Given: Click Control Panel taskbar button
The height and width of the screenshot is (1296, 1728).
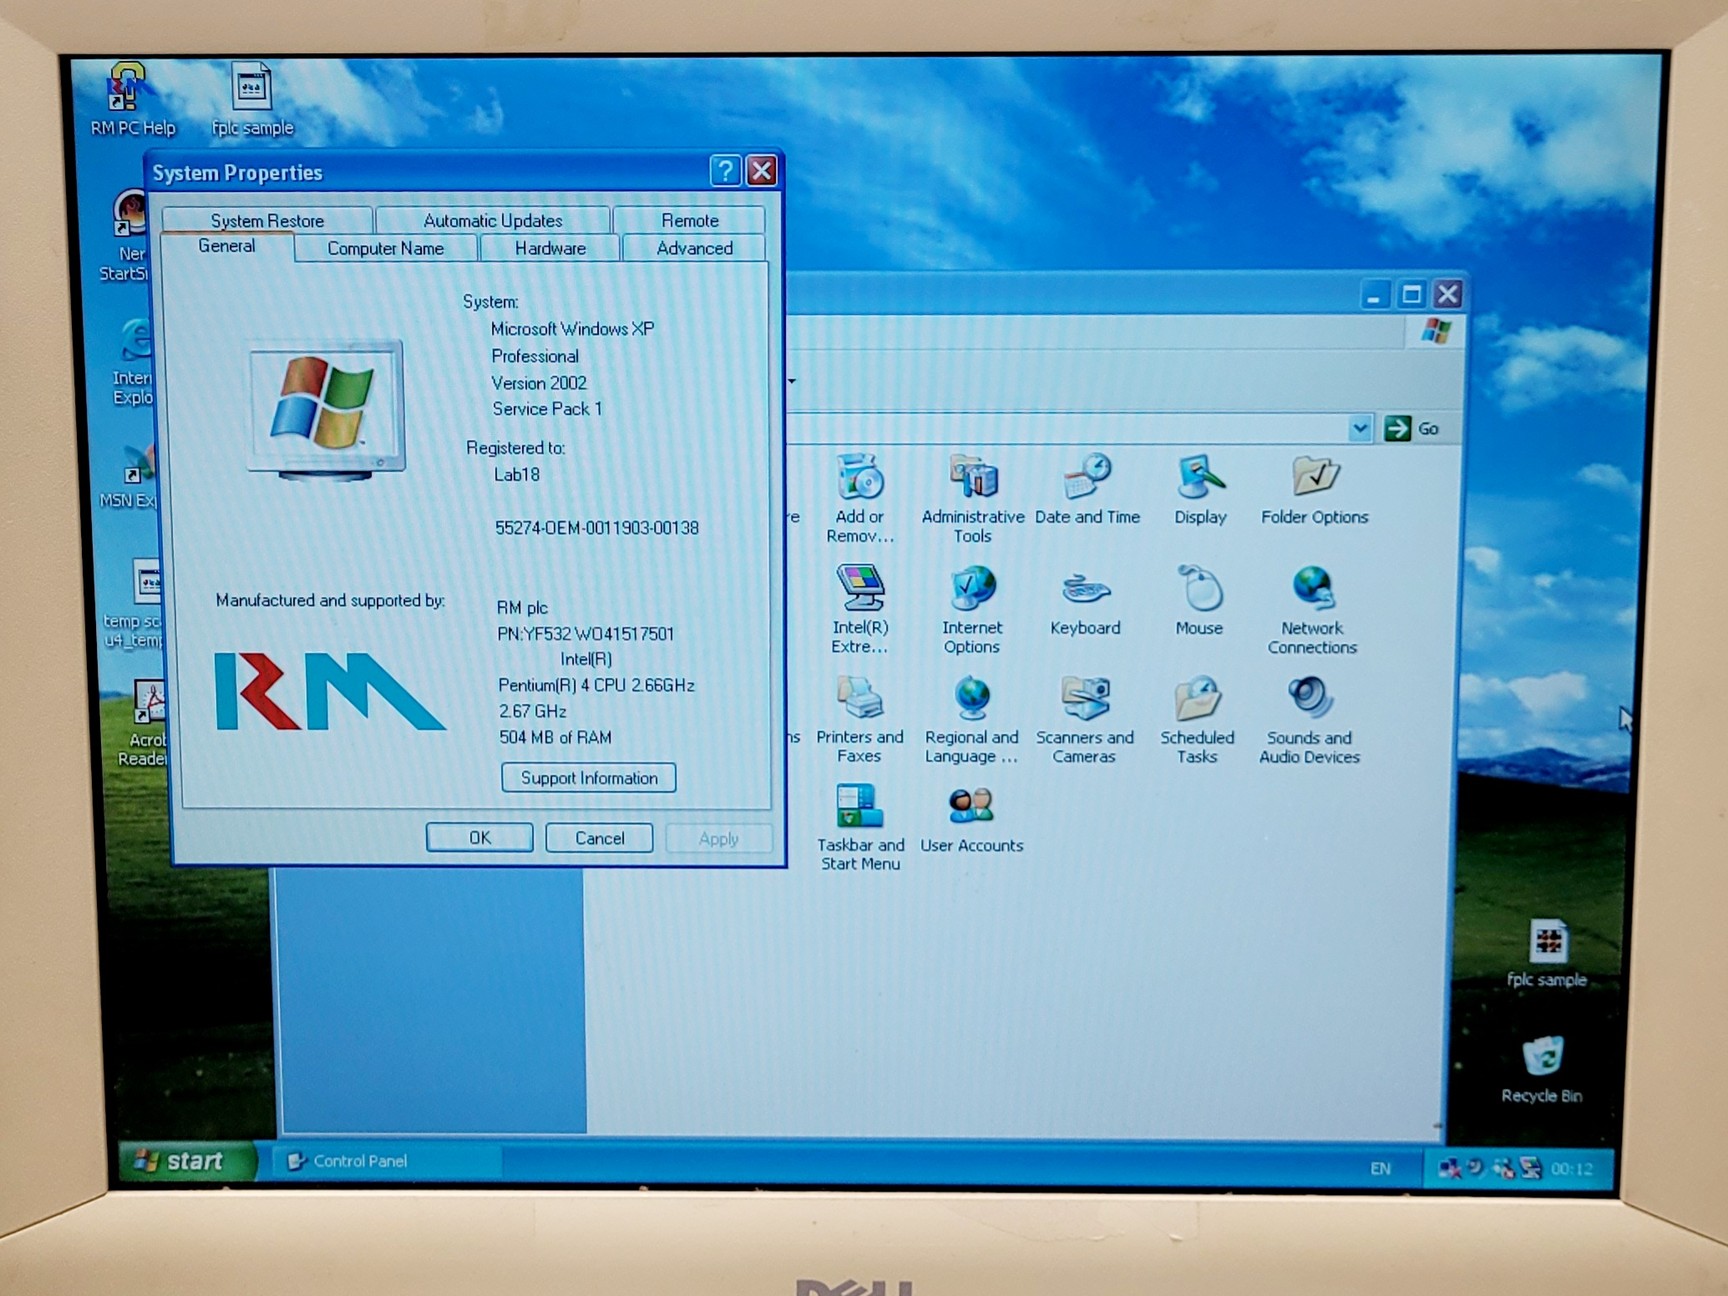Looking at the screenshot, I should click(x=385, y=1161).
